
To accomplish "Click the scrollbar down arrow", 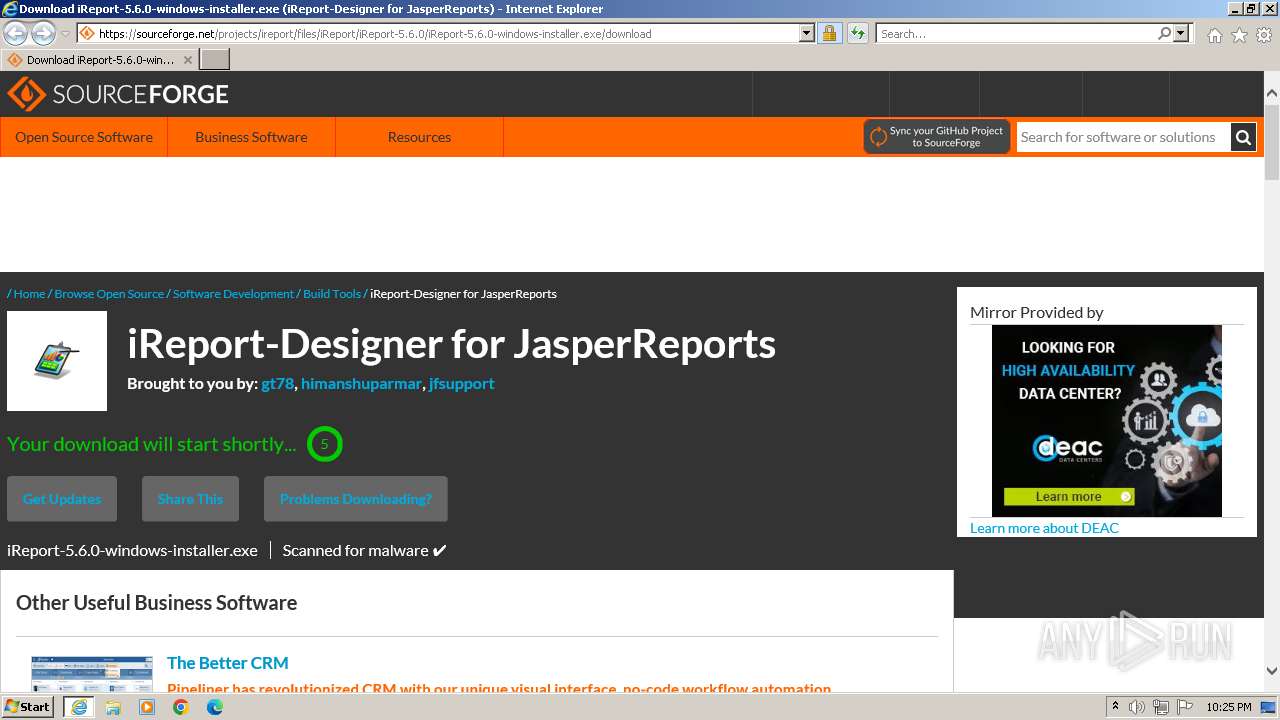I will pyautogui.click(x=1272, y=671).
